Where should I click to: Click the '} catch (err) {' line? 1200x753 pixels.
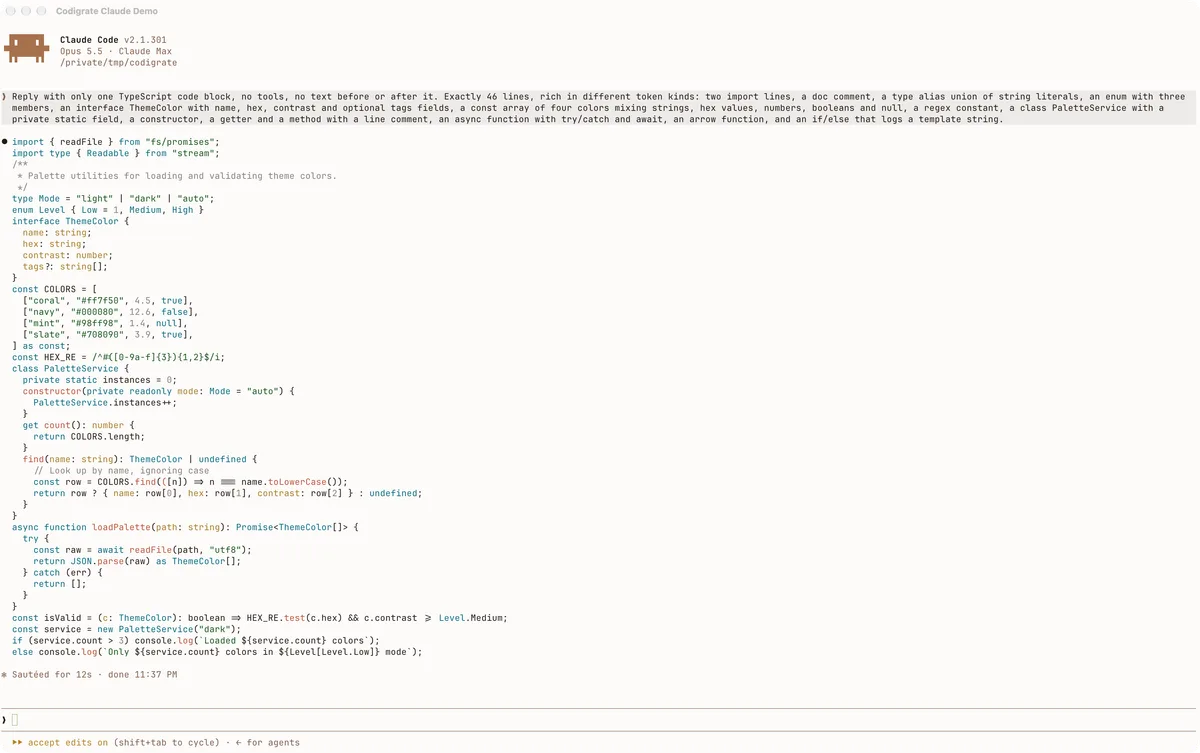point(63,572)
